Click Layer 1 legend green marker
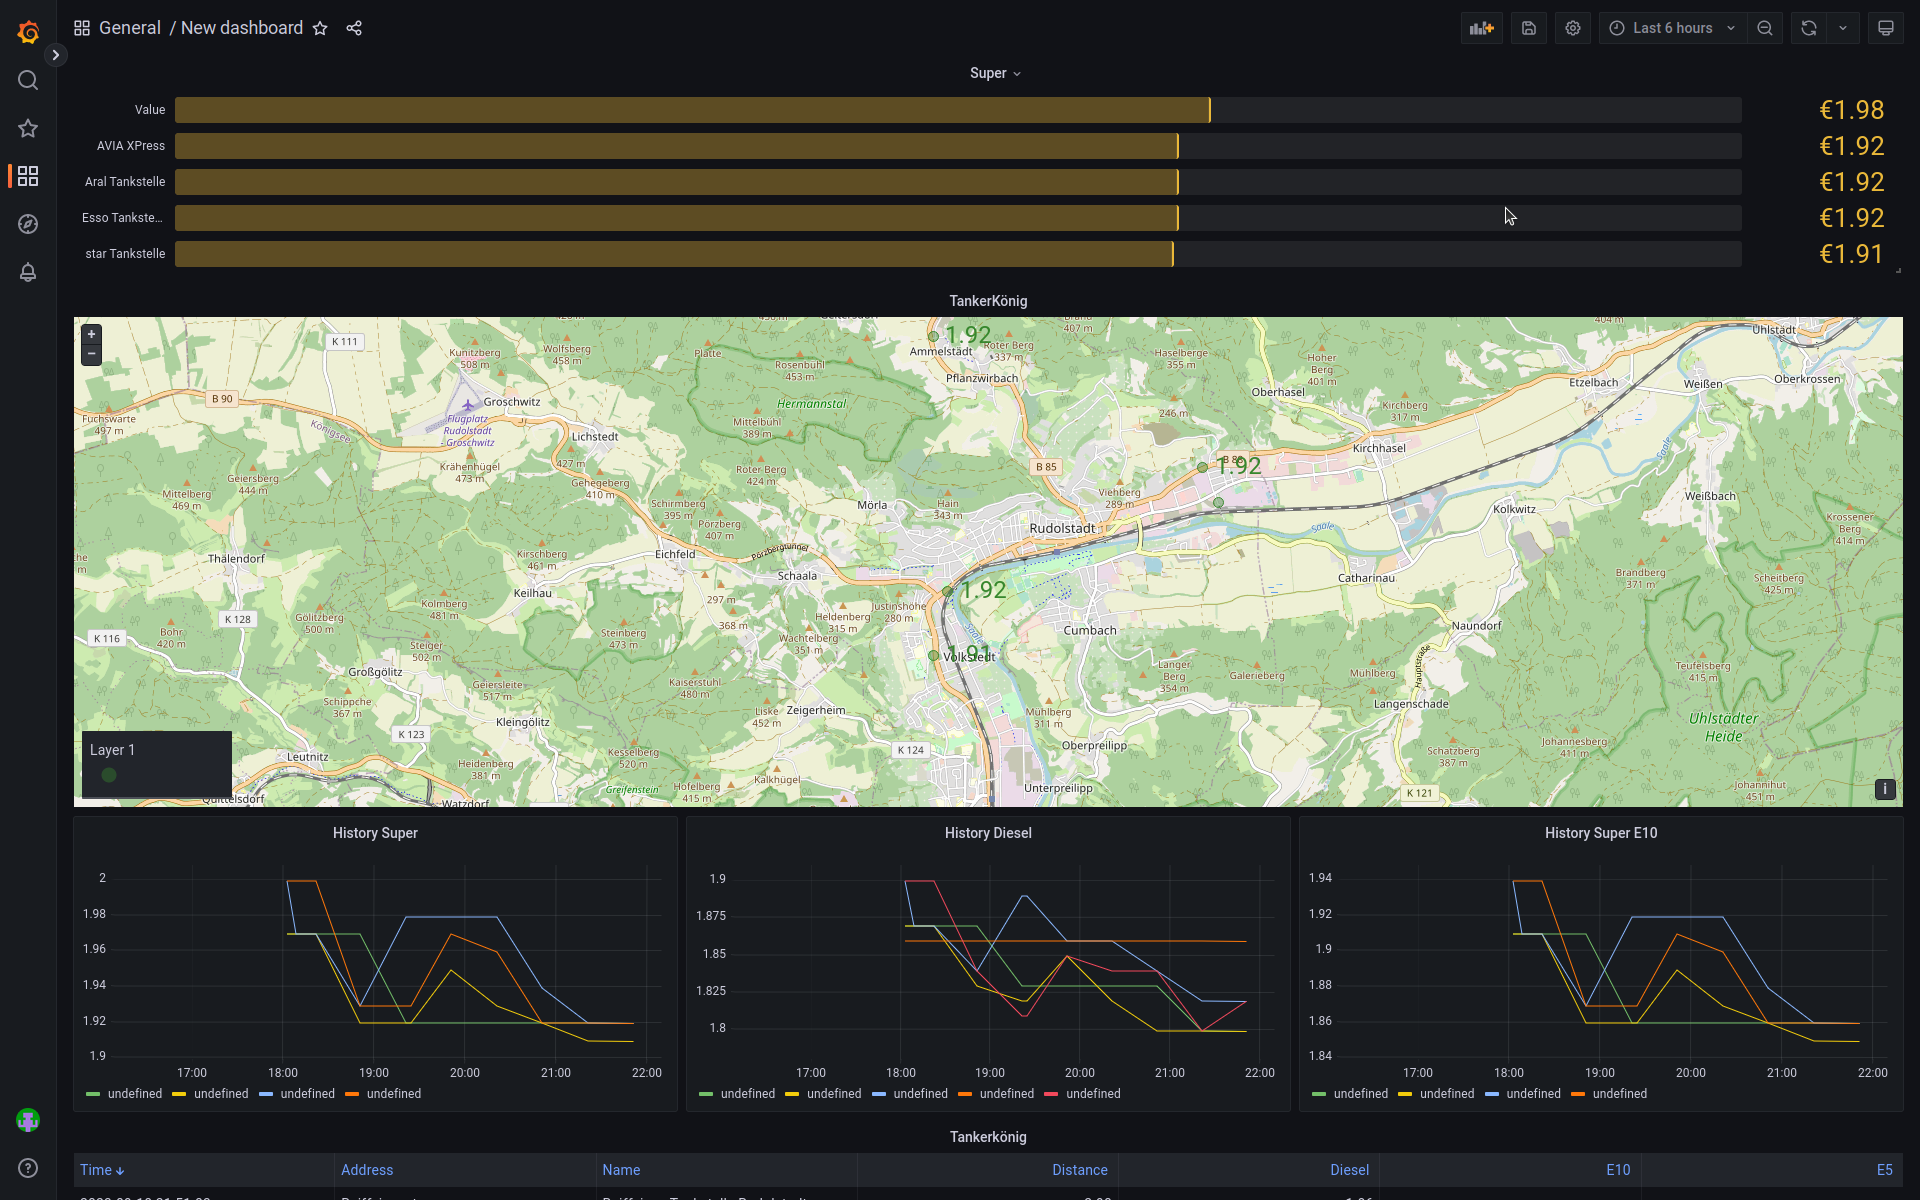This screenshot has width=1920, height=1200. (109, 775)
